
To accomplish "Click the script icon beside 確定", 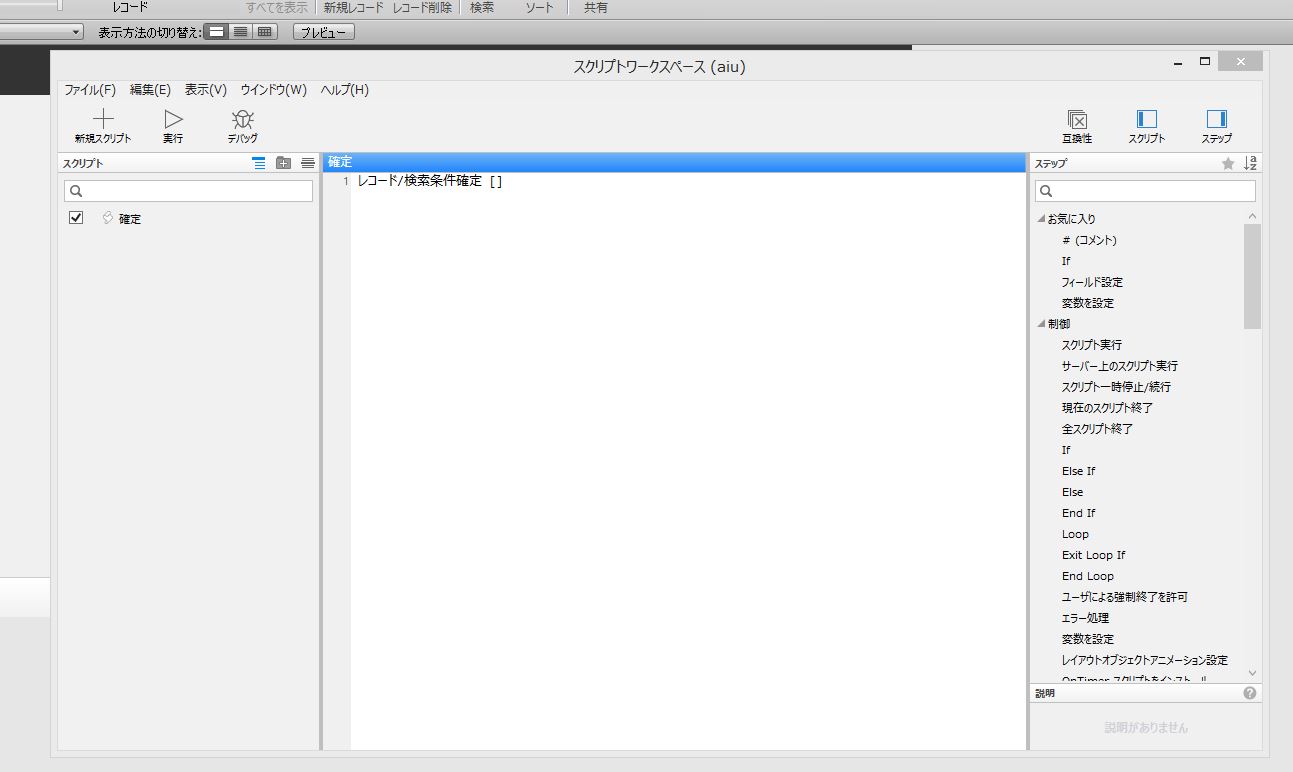I will tap(107, 218).
